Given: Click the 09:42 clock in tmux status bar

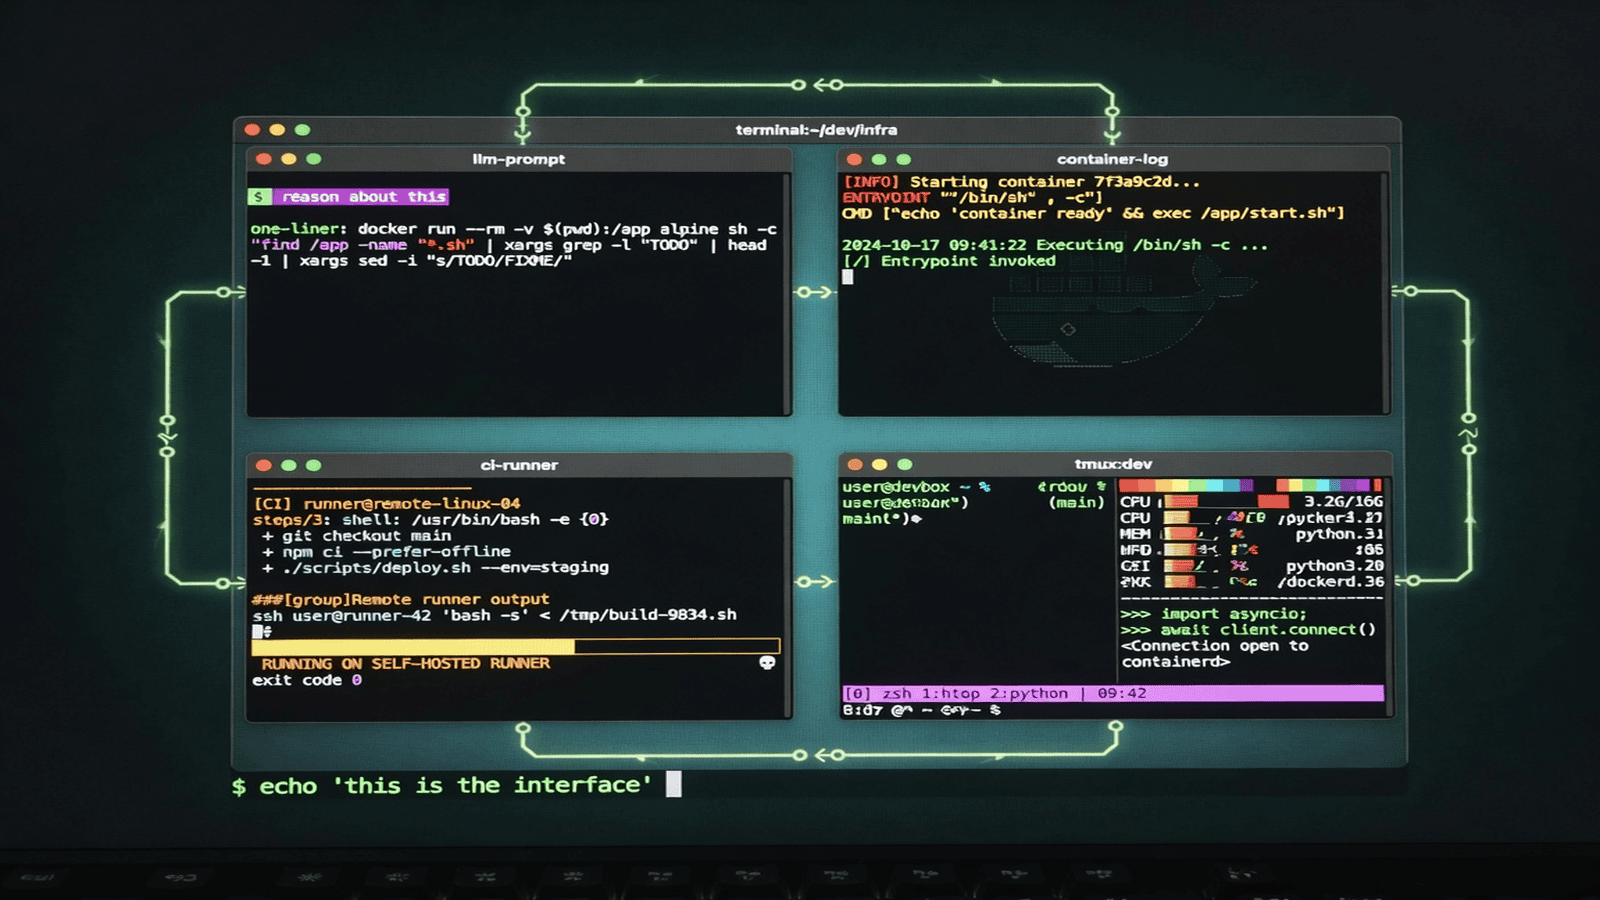Looking at the screenshot, I should (1122, 693).
